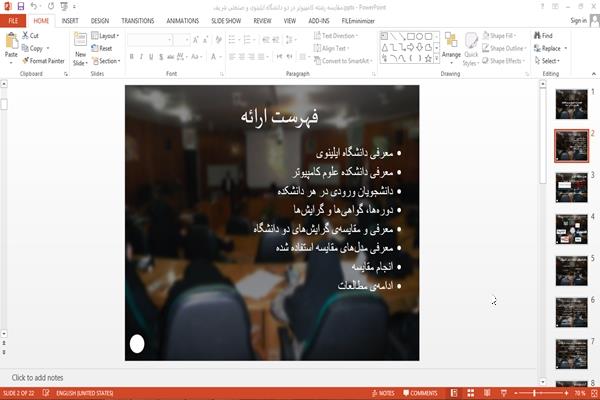600x400 pixels.
Task: Open Shape Fill dropdown
Action: [499, 36]
